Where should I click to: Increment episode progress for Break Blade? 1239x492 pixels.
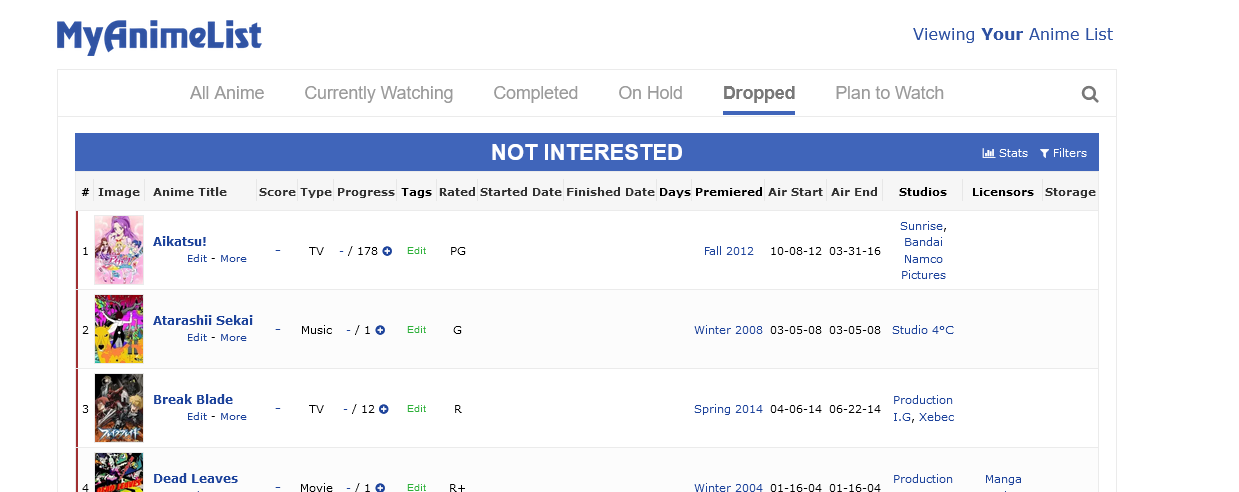[x=384, y=409]
